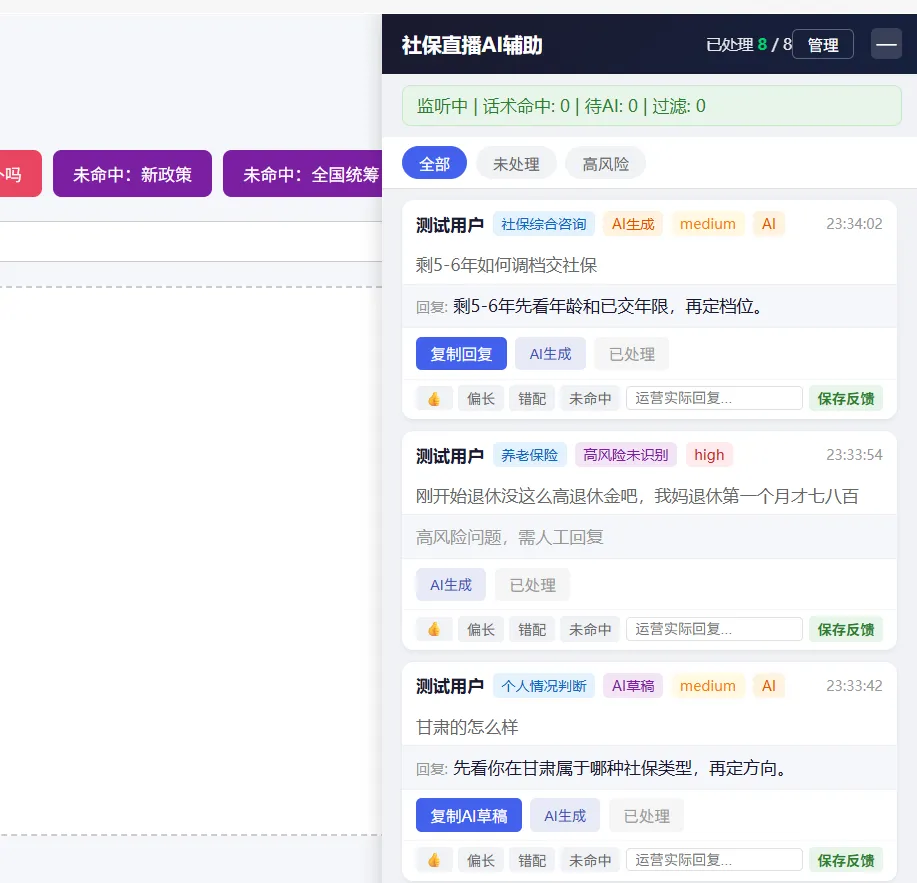Click the 复制AI草稿 button
917x883 pixels.
pos(468,815)
